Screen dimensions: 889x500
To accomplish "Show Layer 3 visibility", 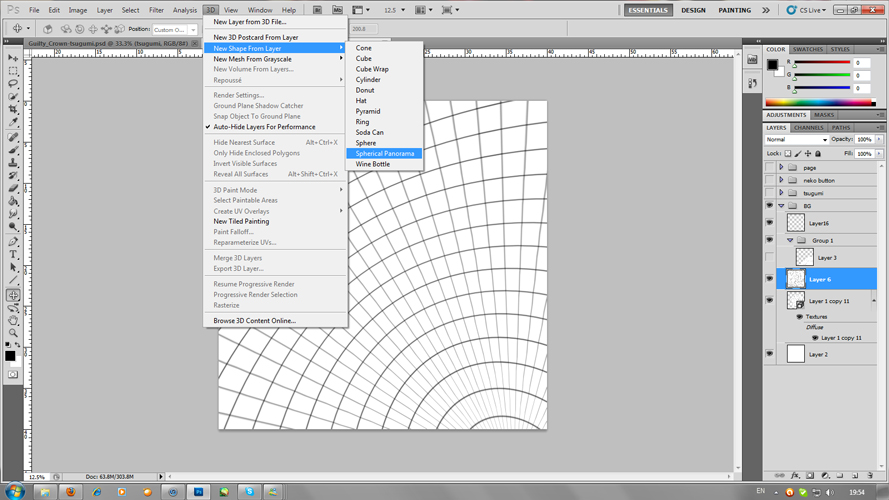I will click(769, 257).
